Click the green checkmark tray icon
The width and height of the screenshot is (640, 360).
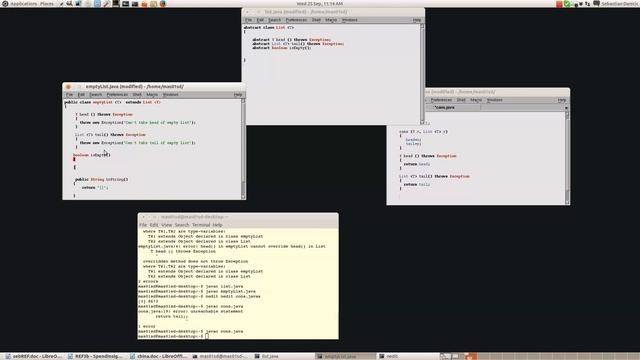point(567,4)
